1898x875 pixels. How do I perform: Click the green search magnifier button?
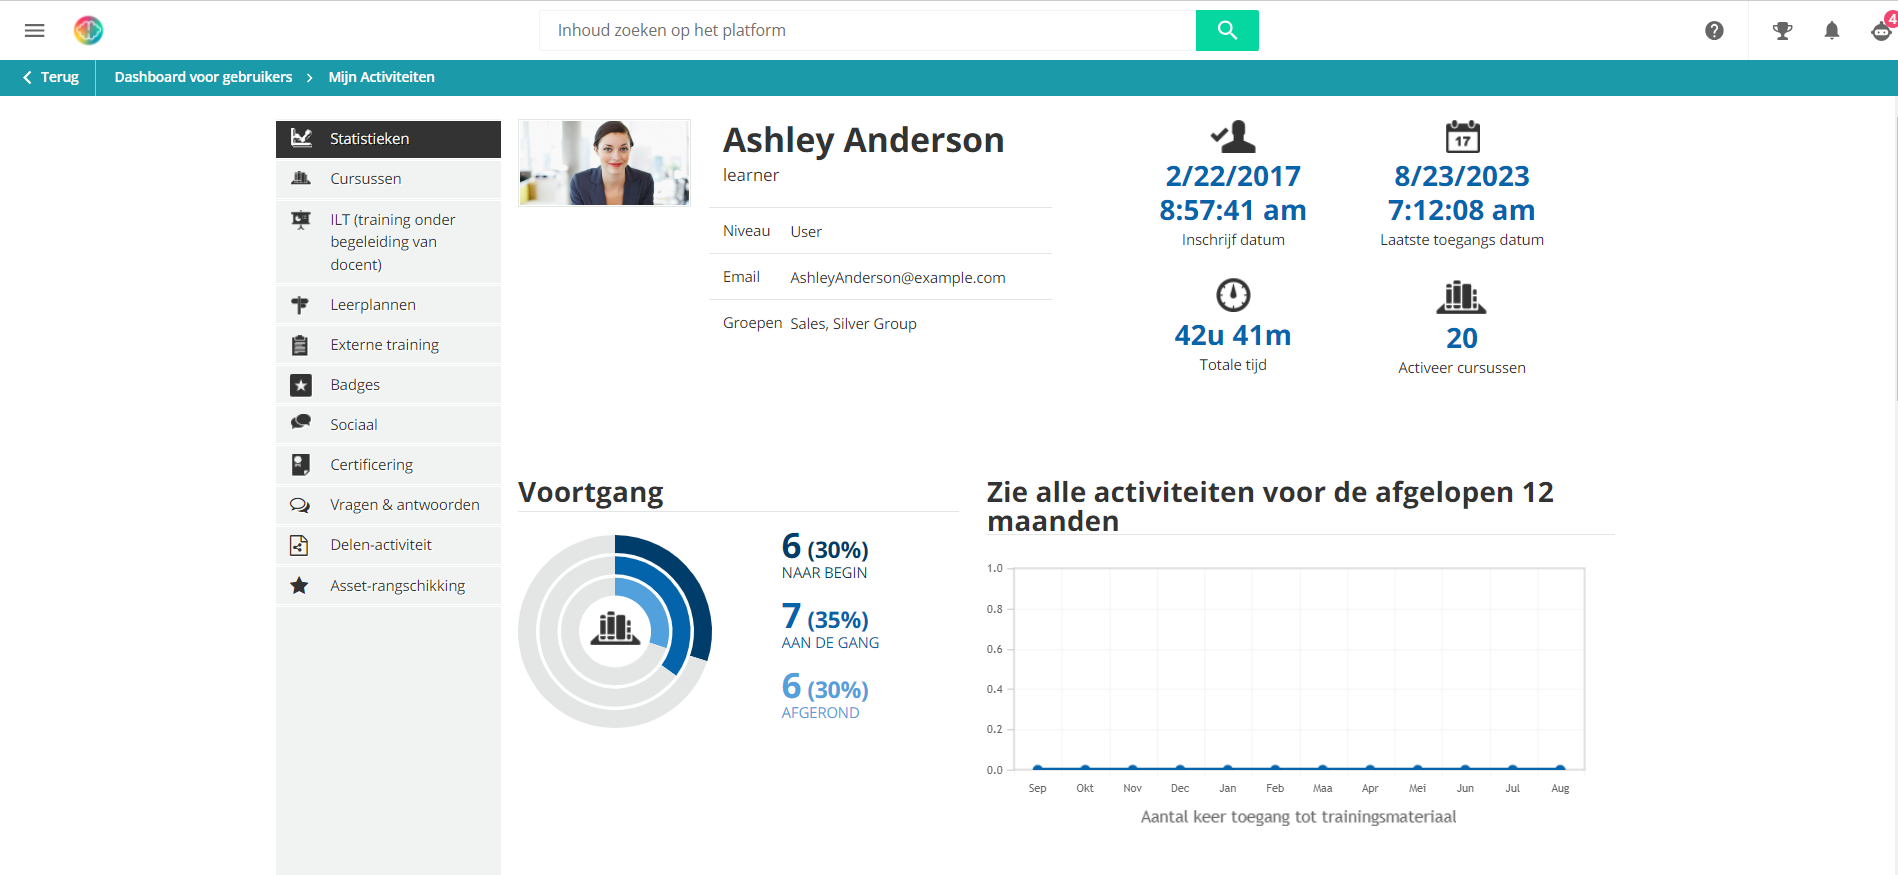tap(1227, 30)
